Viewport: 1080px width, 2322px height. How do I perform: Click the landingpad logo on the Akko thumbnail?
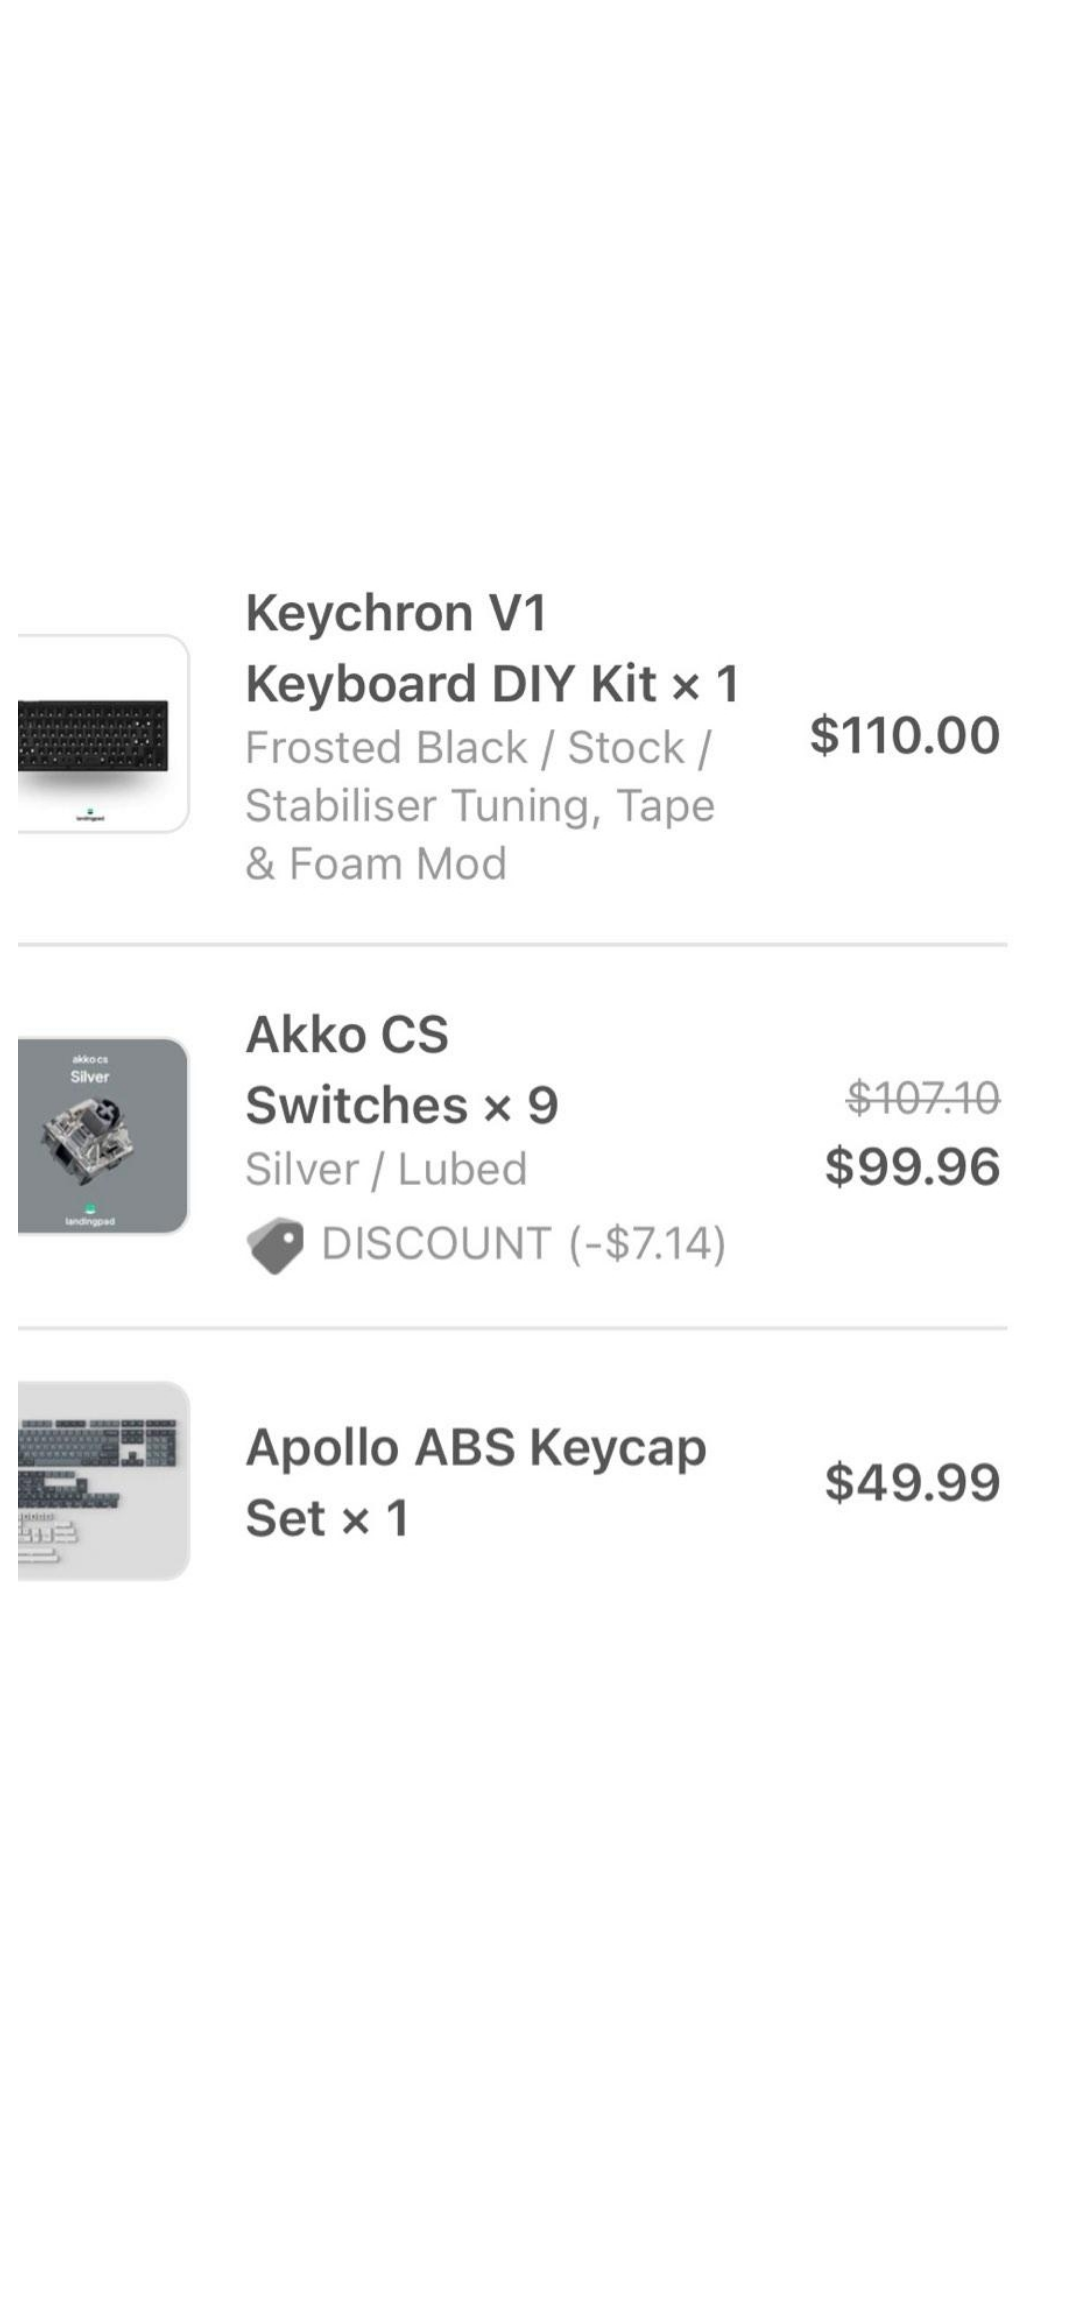click(90, 1214)
